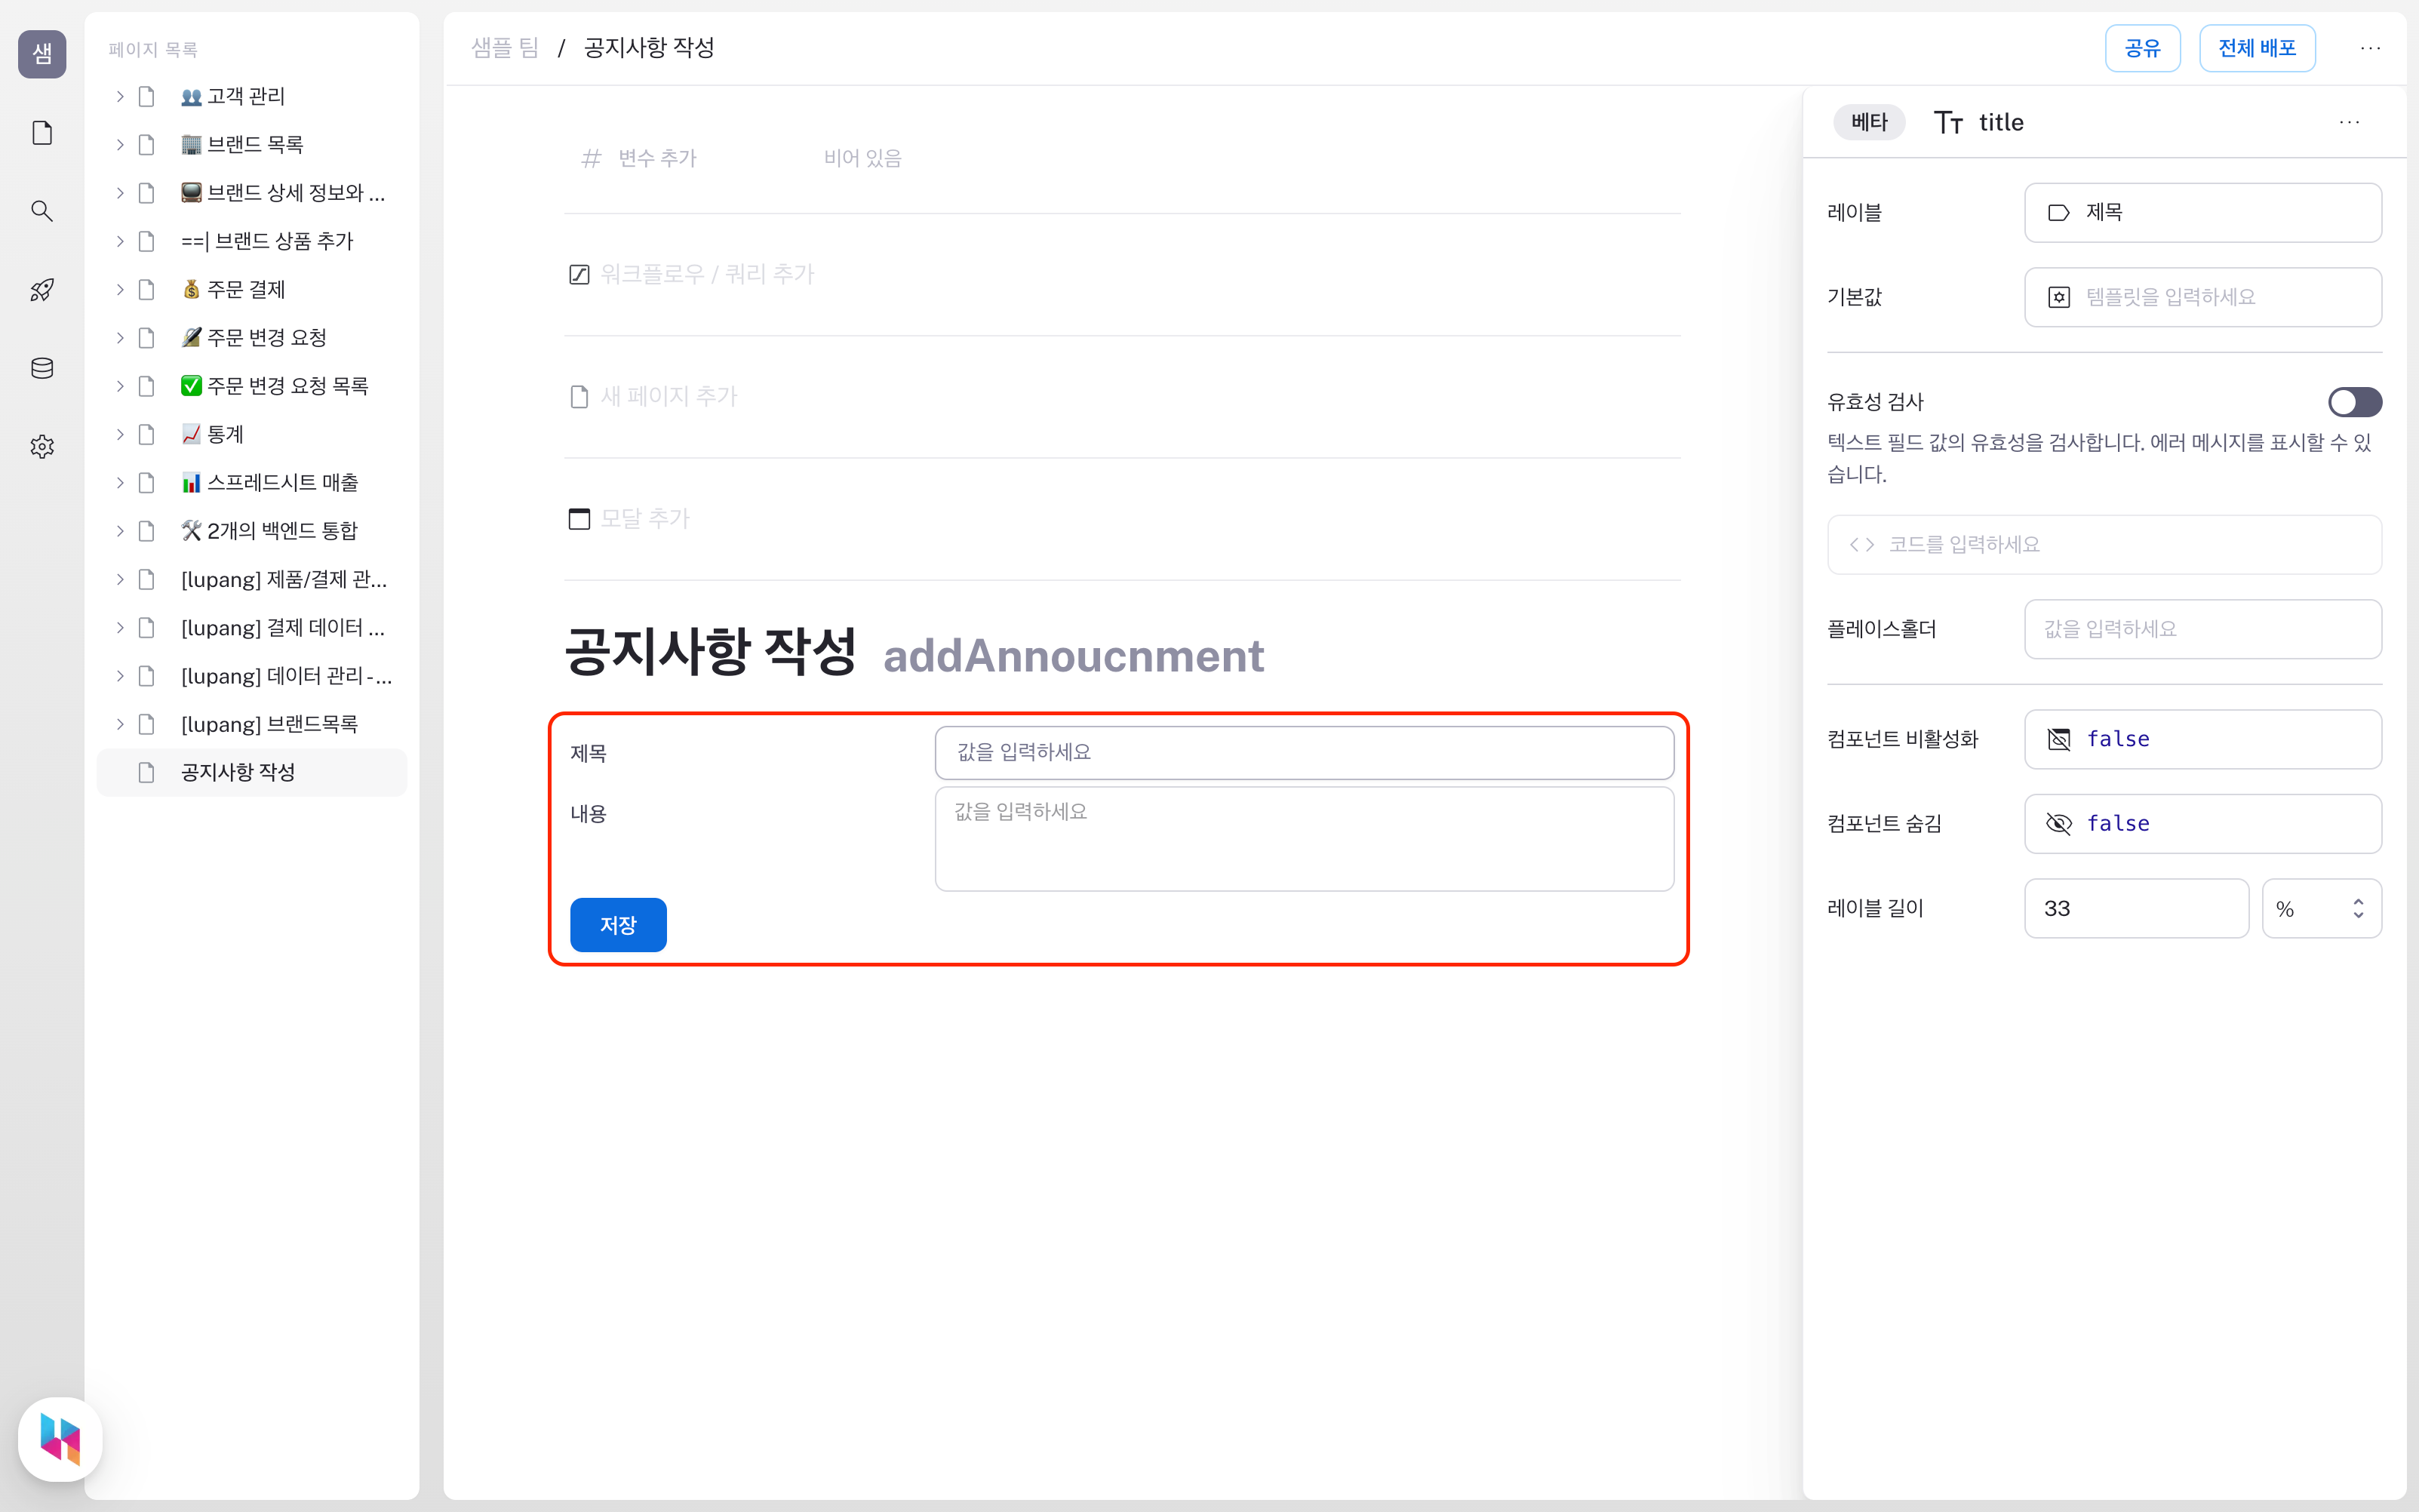Click the workflow icon beside 워크플로우 / 쿼리 추가
This screenshot has height=1512, width=2419.
click(579, 274)
